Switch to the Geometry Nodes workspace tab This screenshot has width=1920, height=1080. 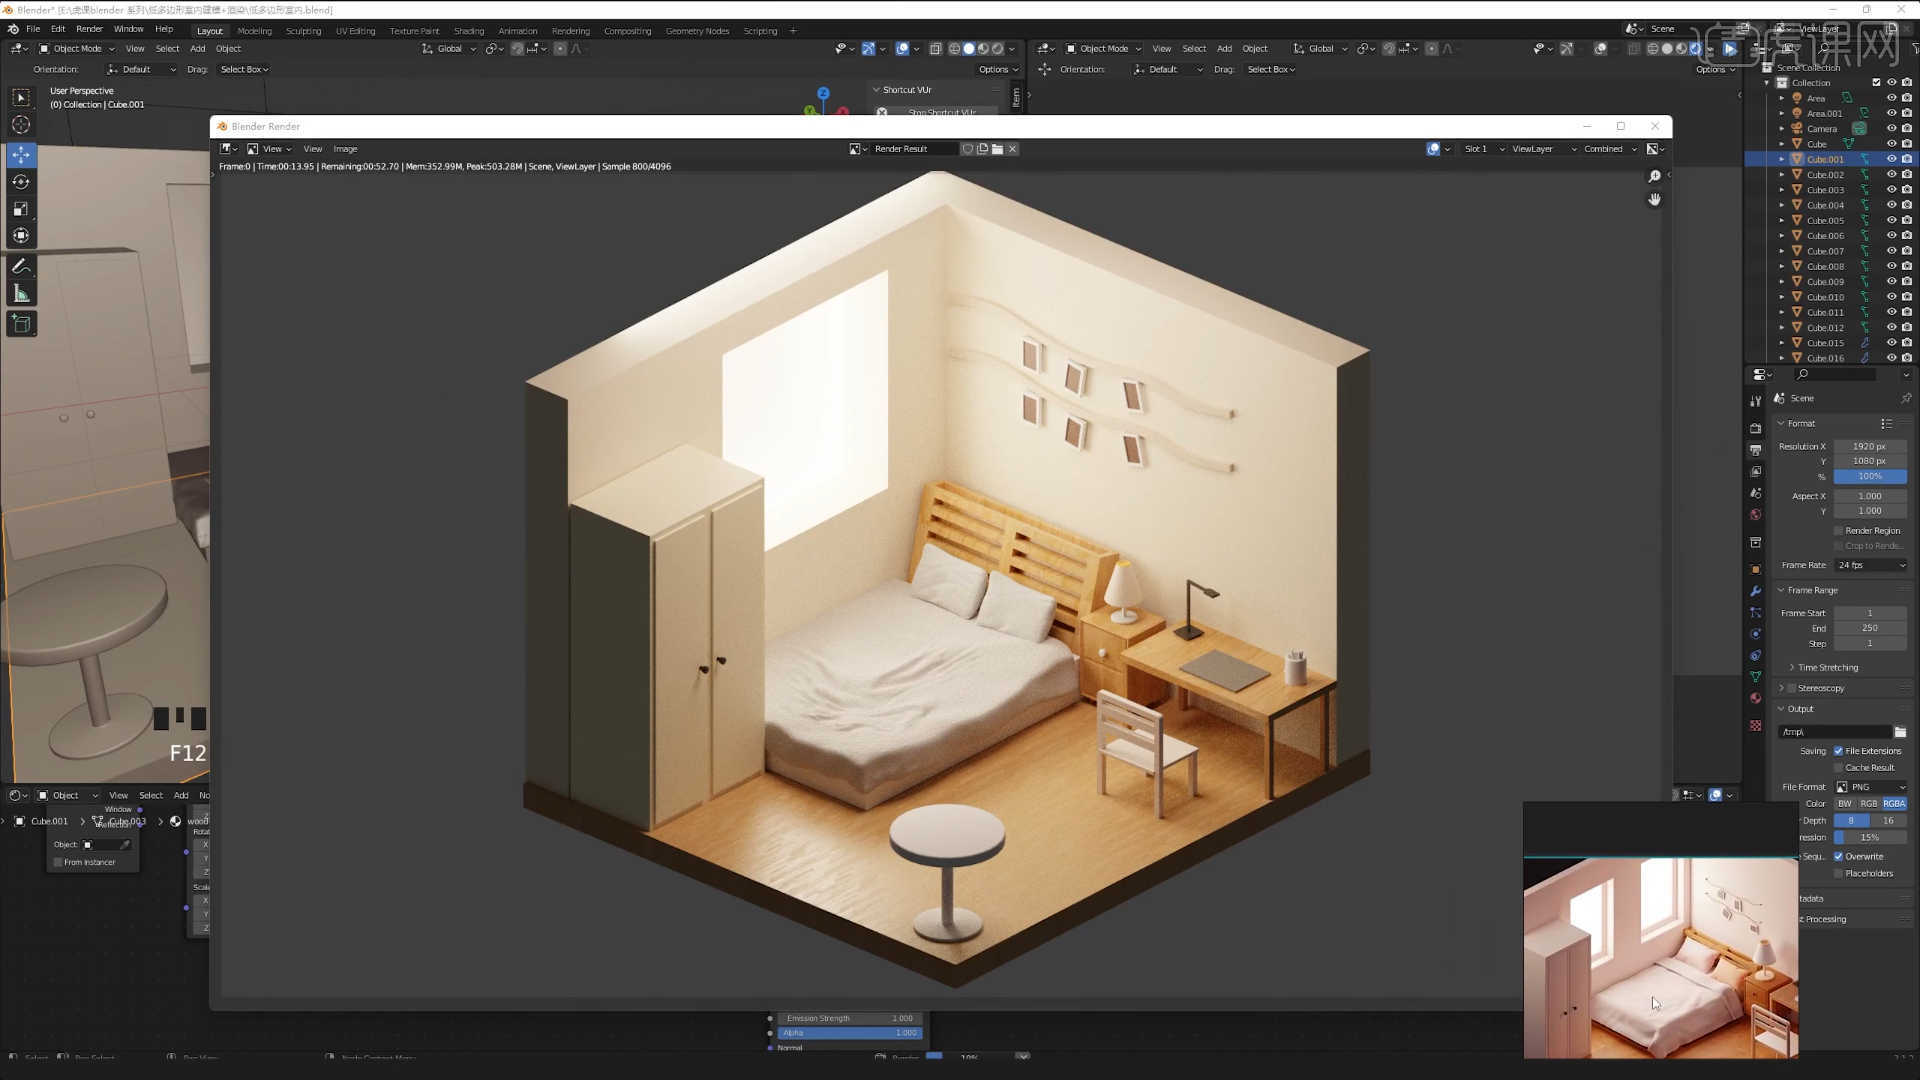click(697, 31)
